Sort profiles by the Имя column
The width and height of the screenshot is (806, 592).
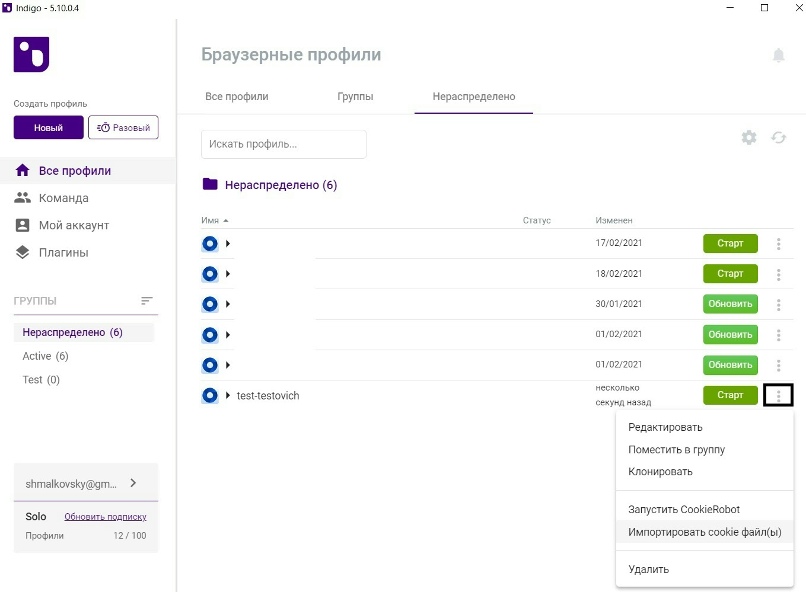point(210,220)
